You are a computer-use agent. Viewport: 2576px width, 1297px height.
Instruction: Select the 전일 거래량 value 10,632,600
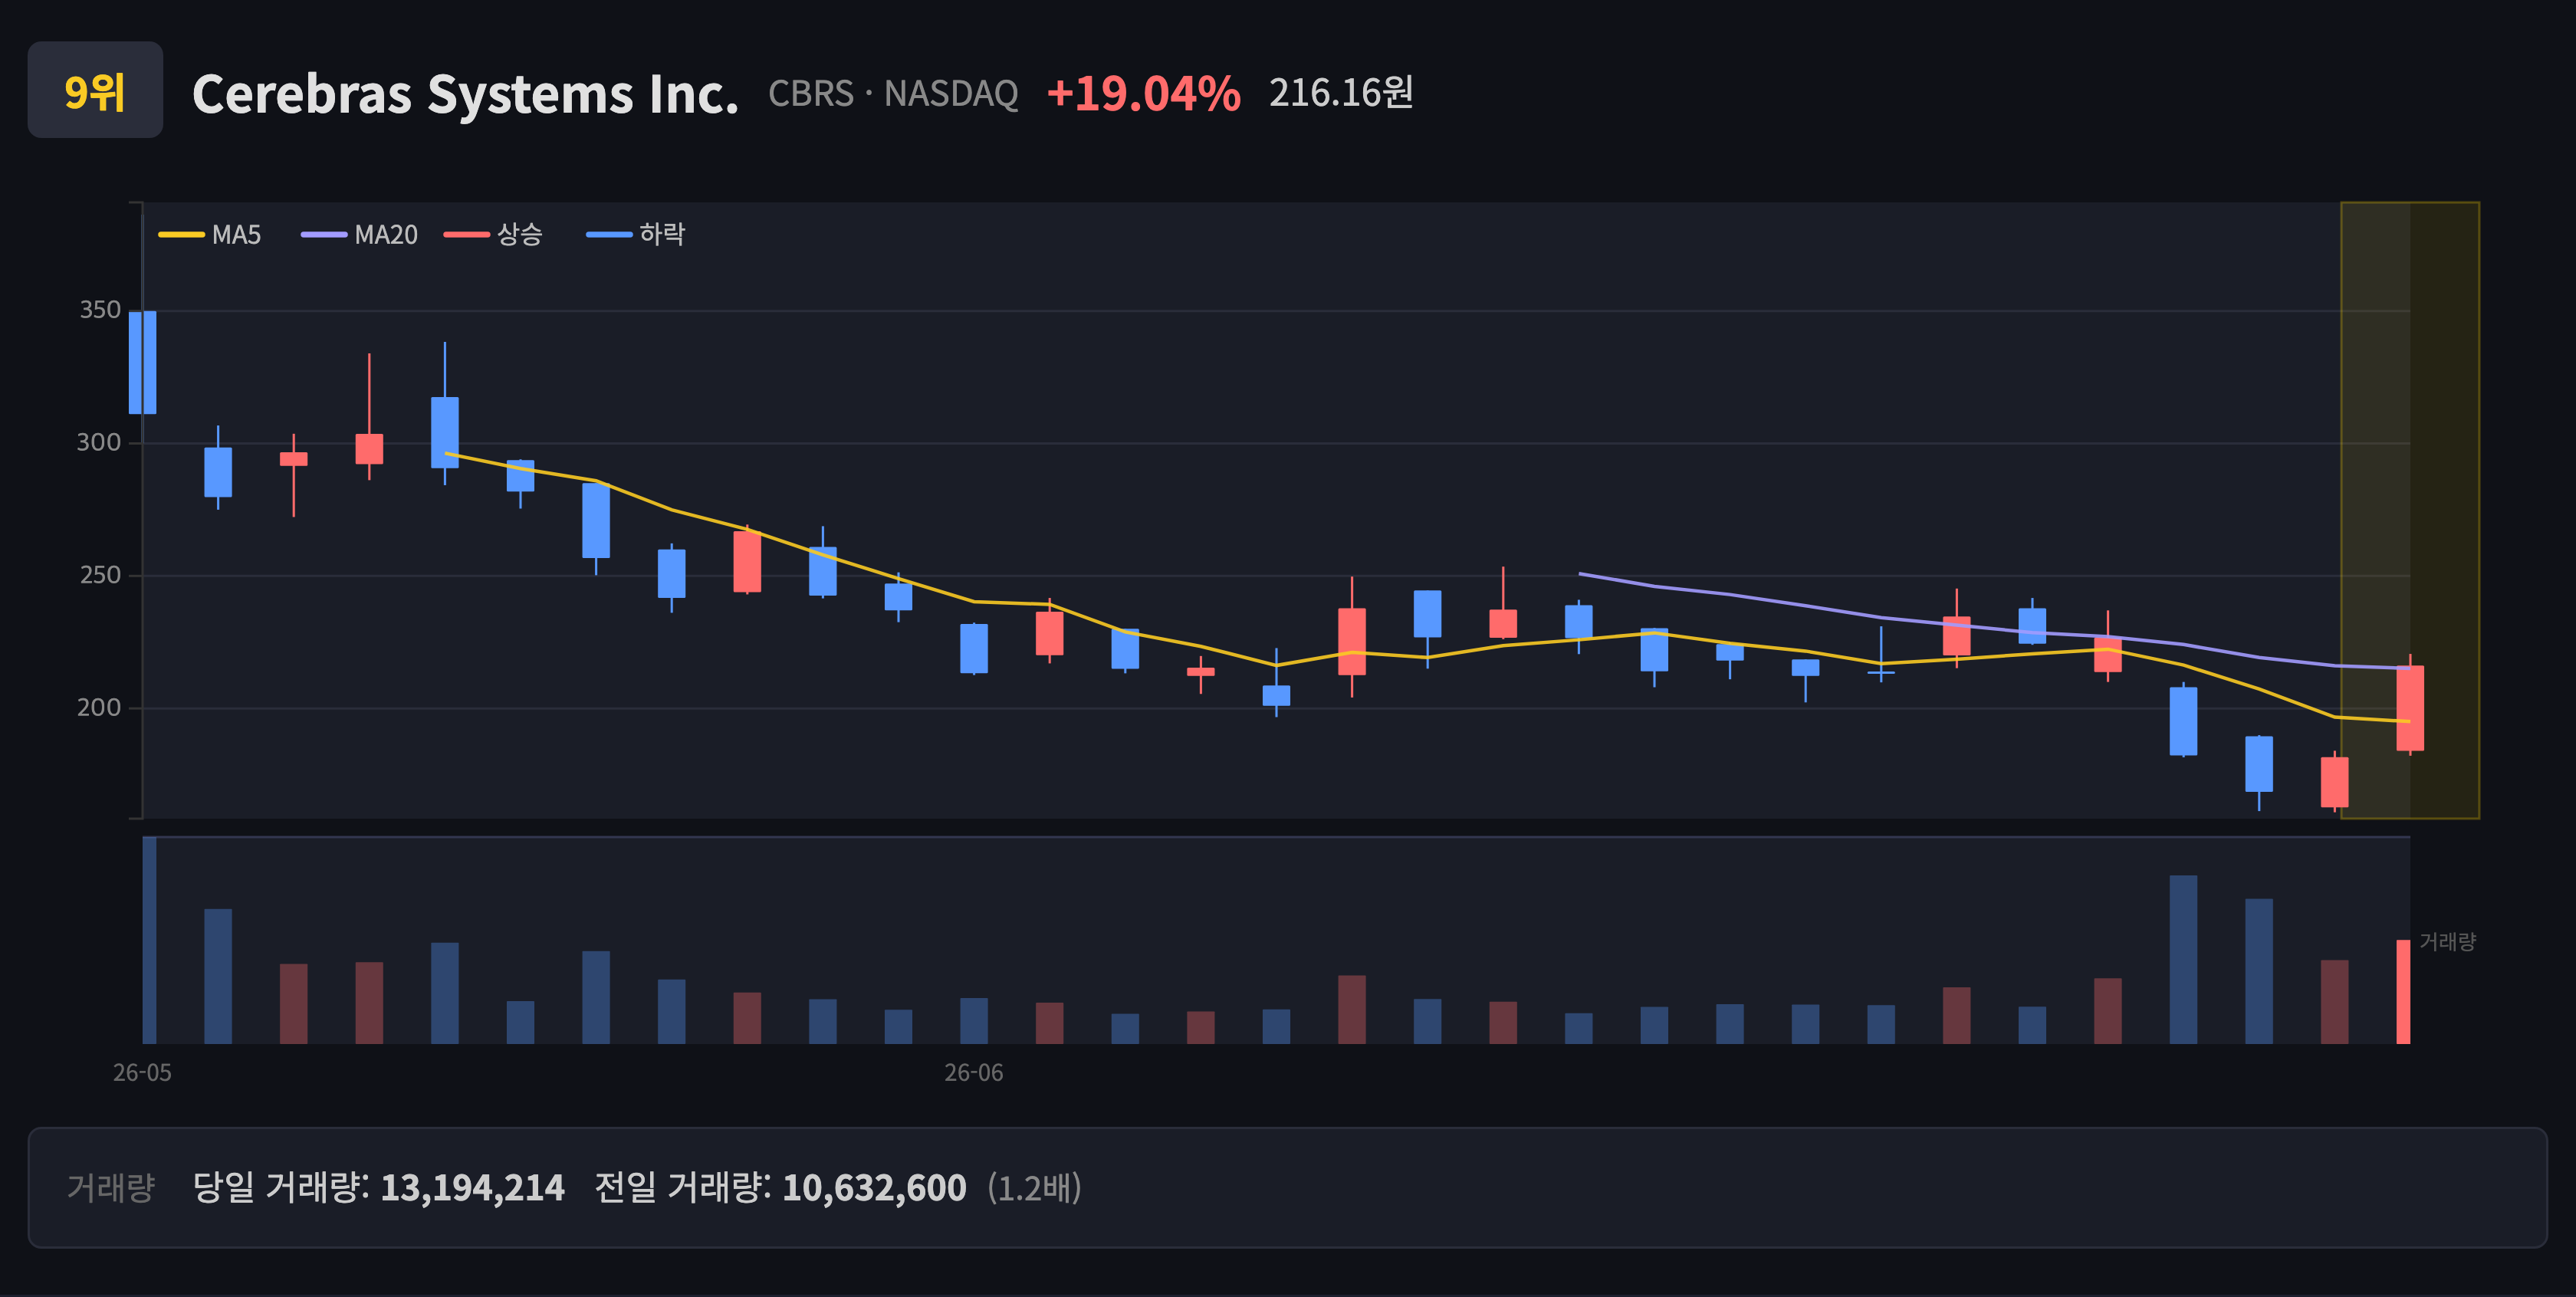[874, 1187]
